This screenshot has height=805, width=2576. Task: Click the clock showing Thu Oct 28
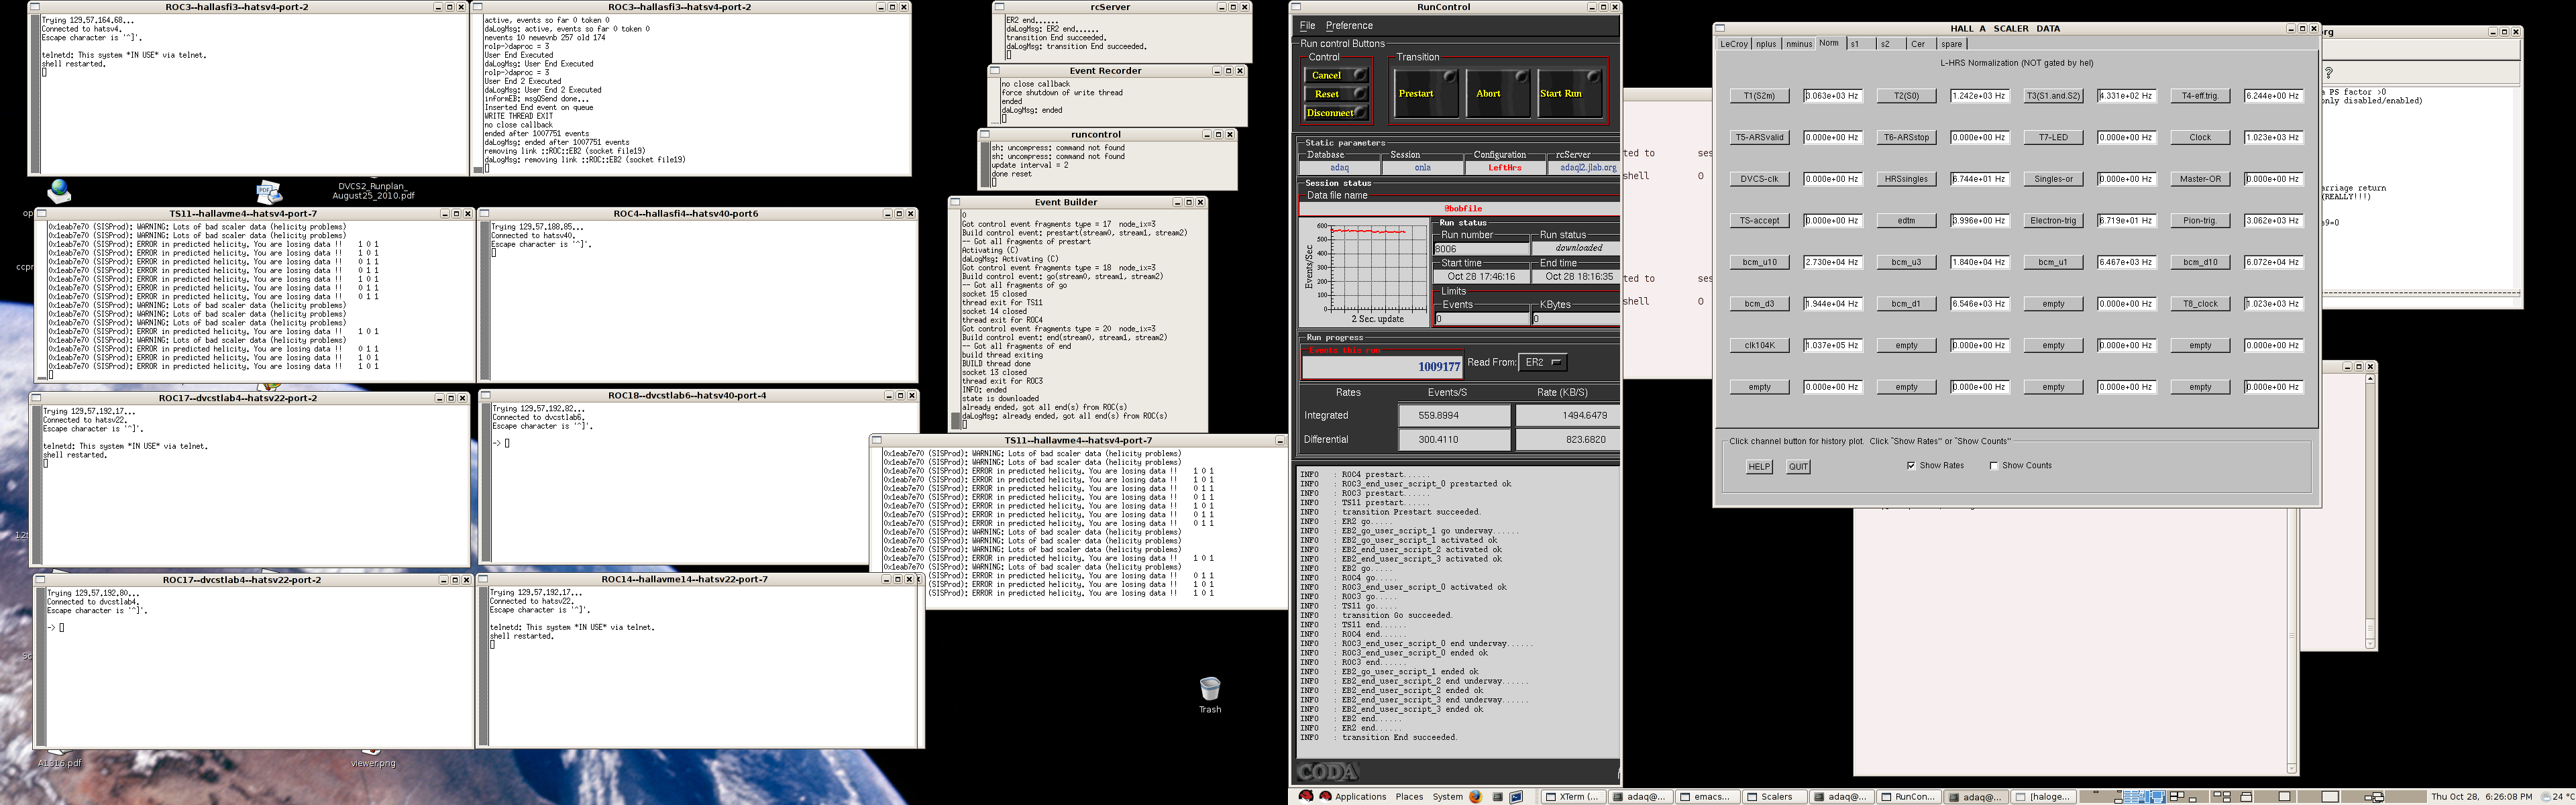(x=2481, y=797)
